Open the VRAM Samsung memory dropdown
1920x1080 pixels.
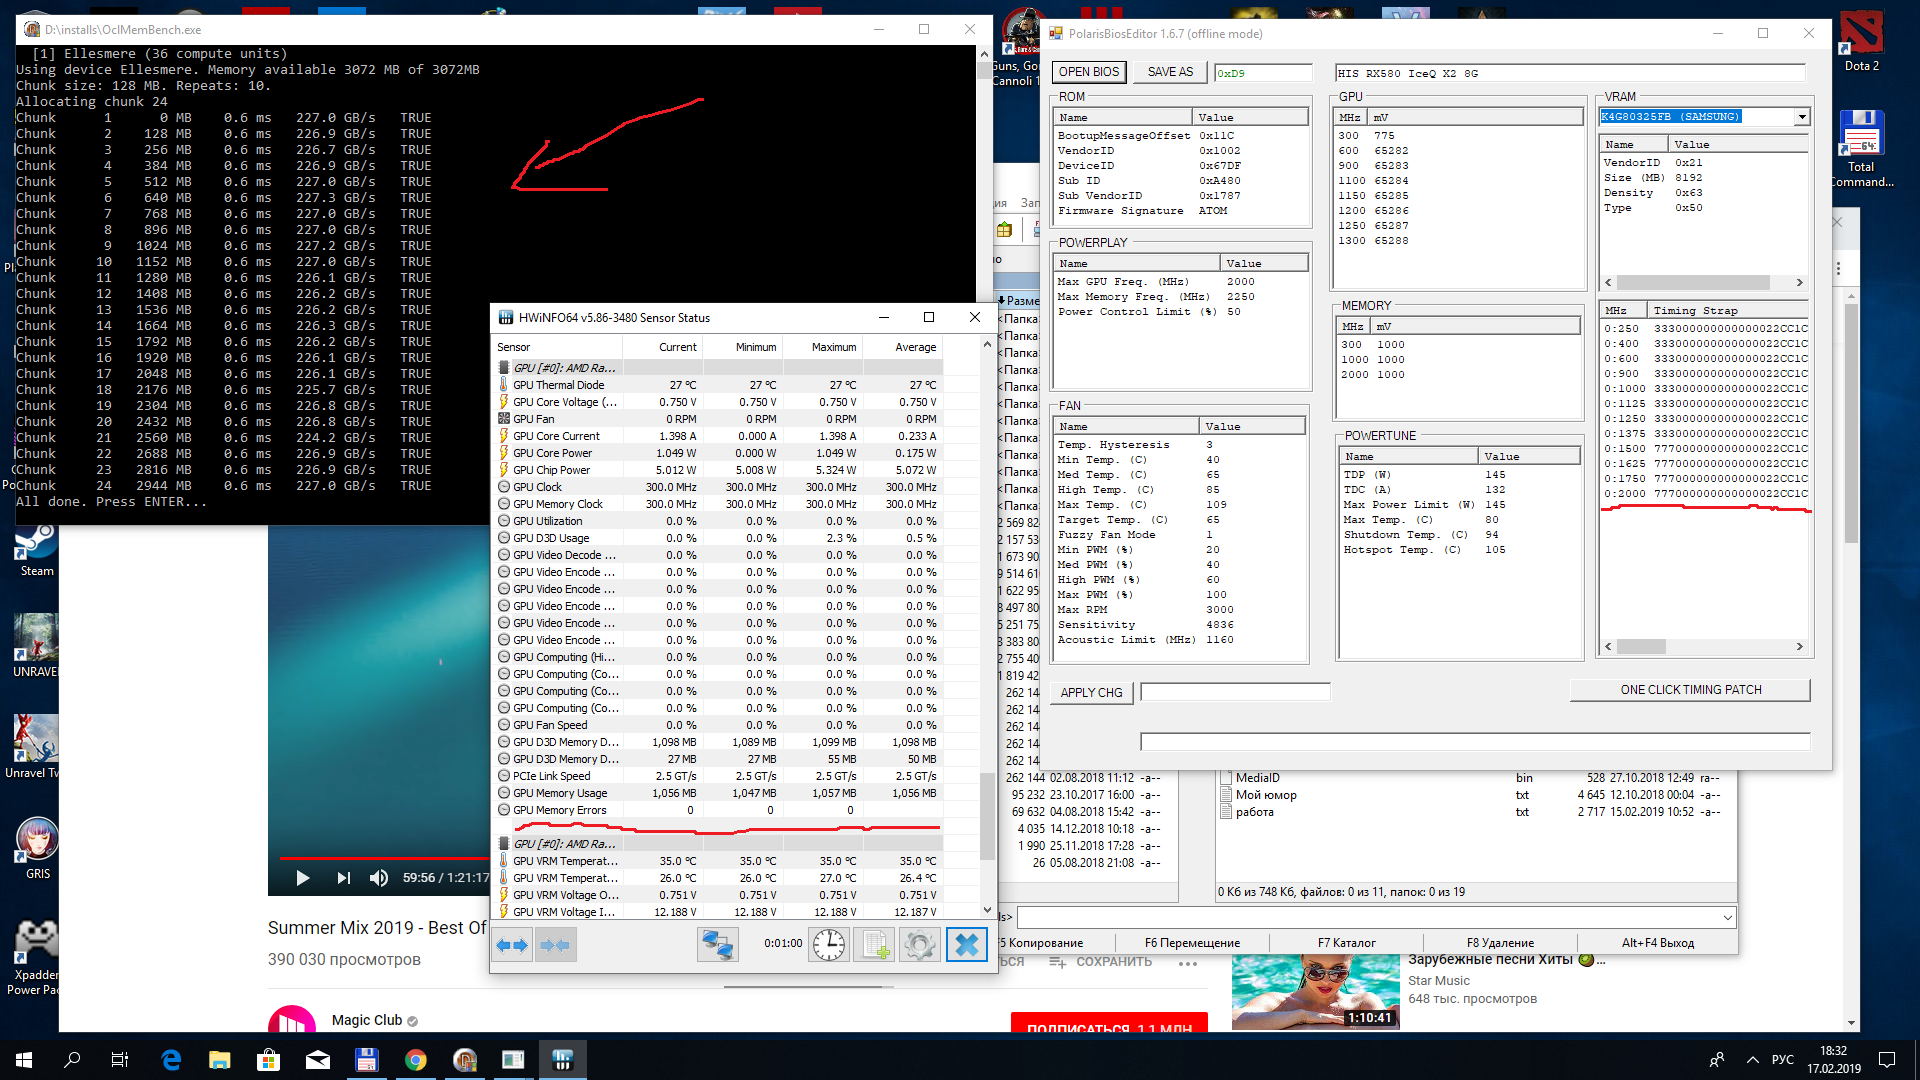click(x=1801, y=117)
